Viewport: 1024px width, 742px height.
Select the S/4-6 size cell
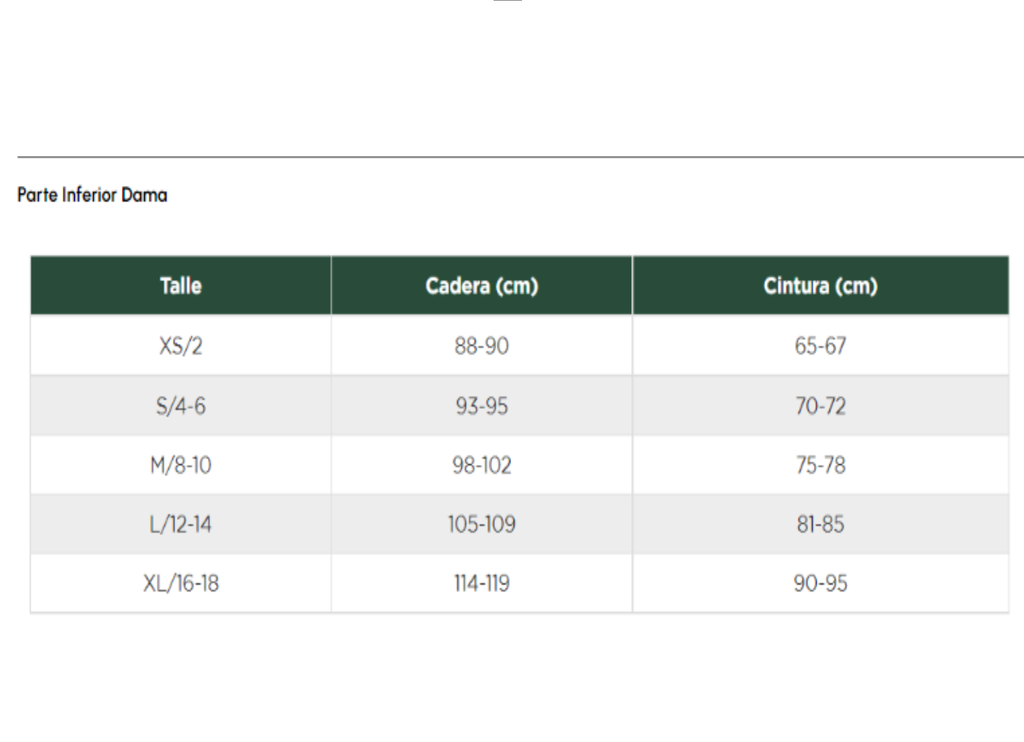pyautogui.click(x=181, y=406)
